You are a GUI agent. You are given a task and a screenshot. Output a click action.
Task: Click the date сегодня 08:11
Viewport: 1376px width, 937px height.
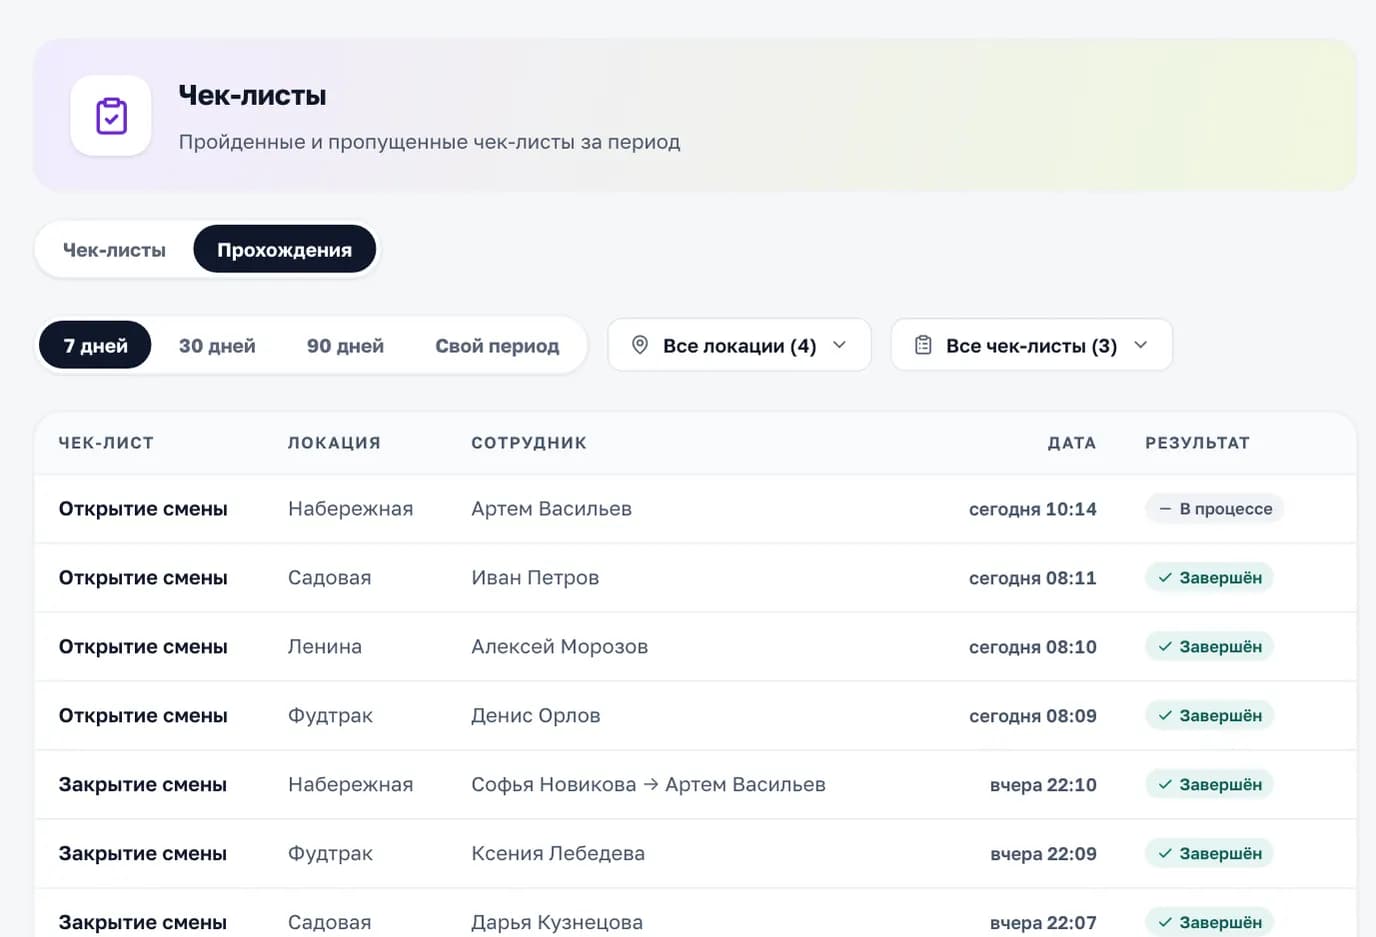coord(1033,578)
